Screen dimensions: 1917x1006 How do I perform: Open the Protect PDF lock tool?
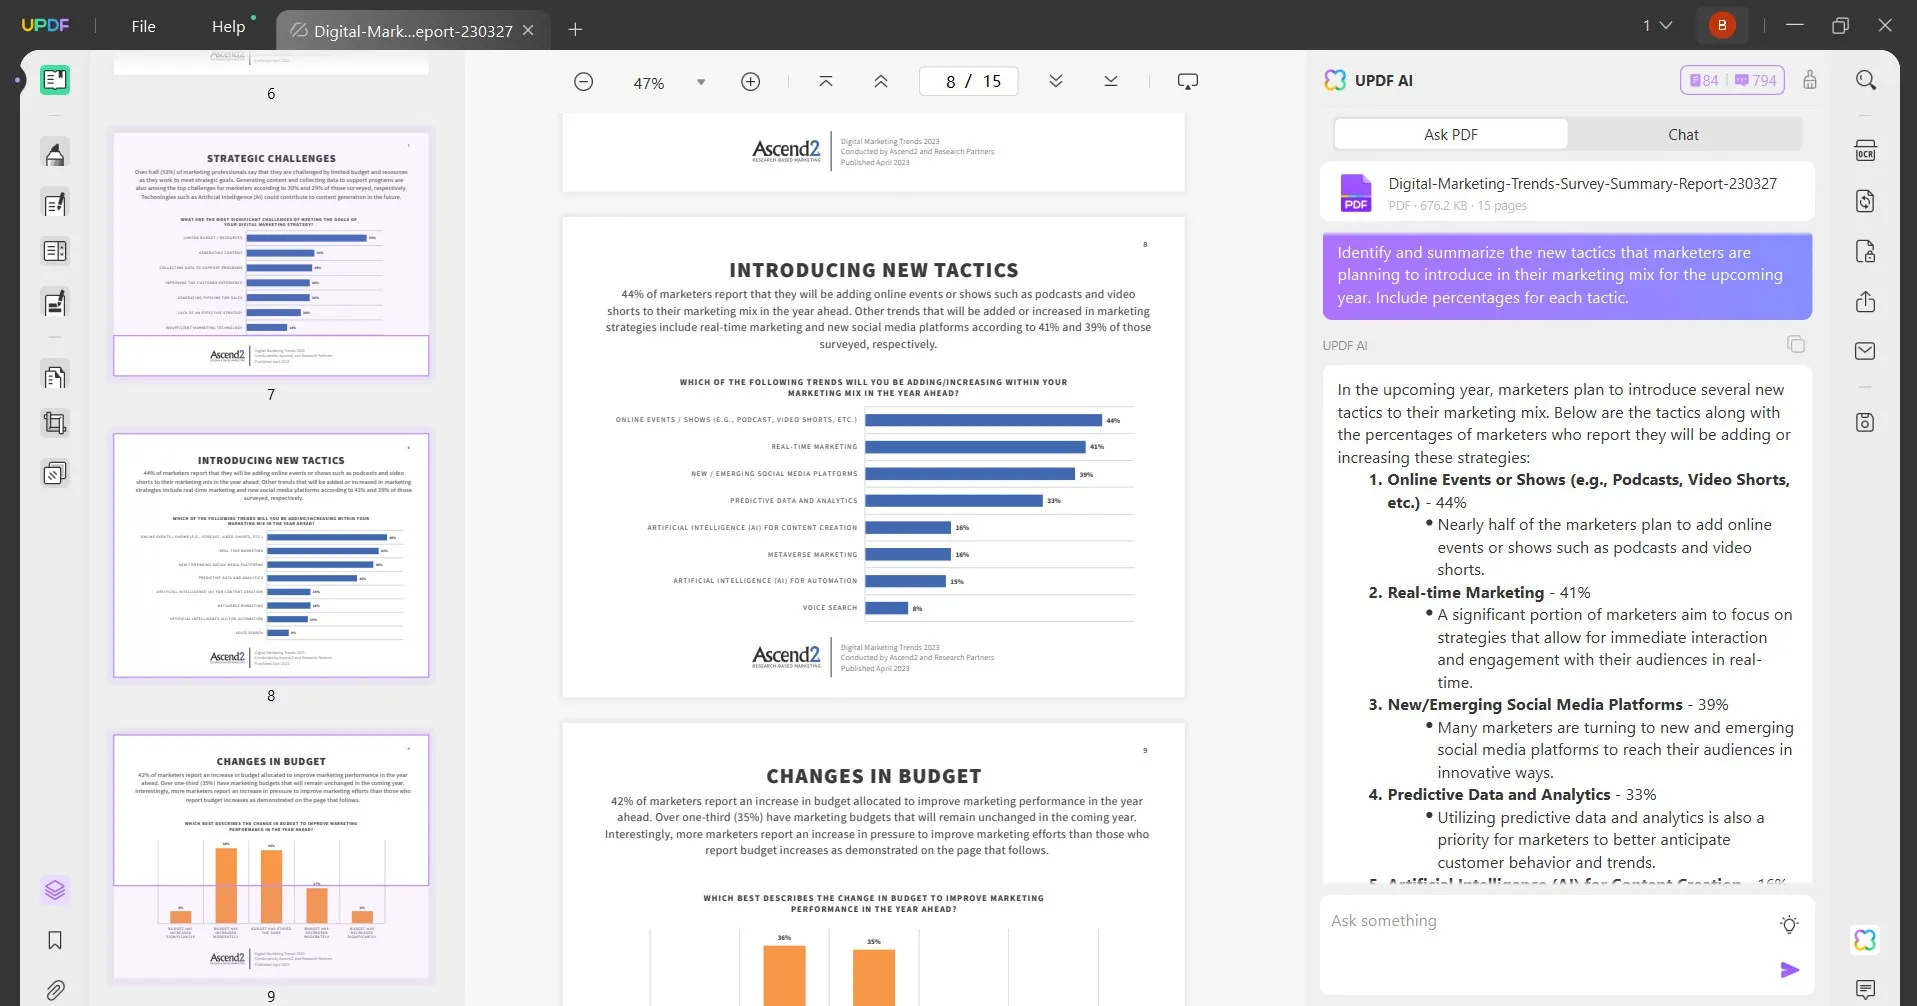[1866, 251]
